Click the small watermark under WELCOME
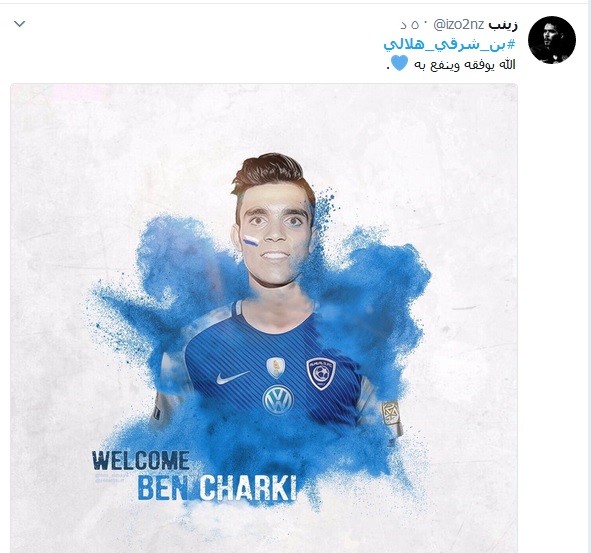 pyautogui.click(x=111, y=477)
